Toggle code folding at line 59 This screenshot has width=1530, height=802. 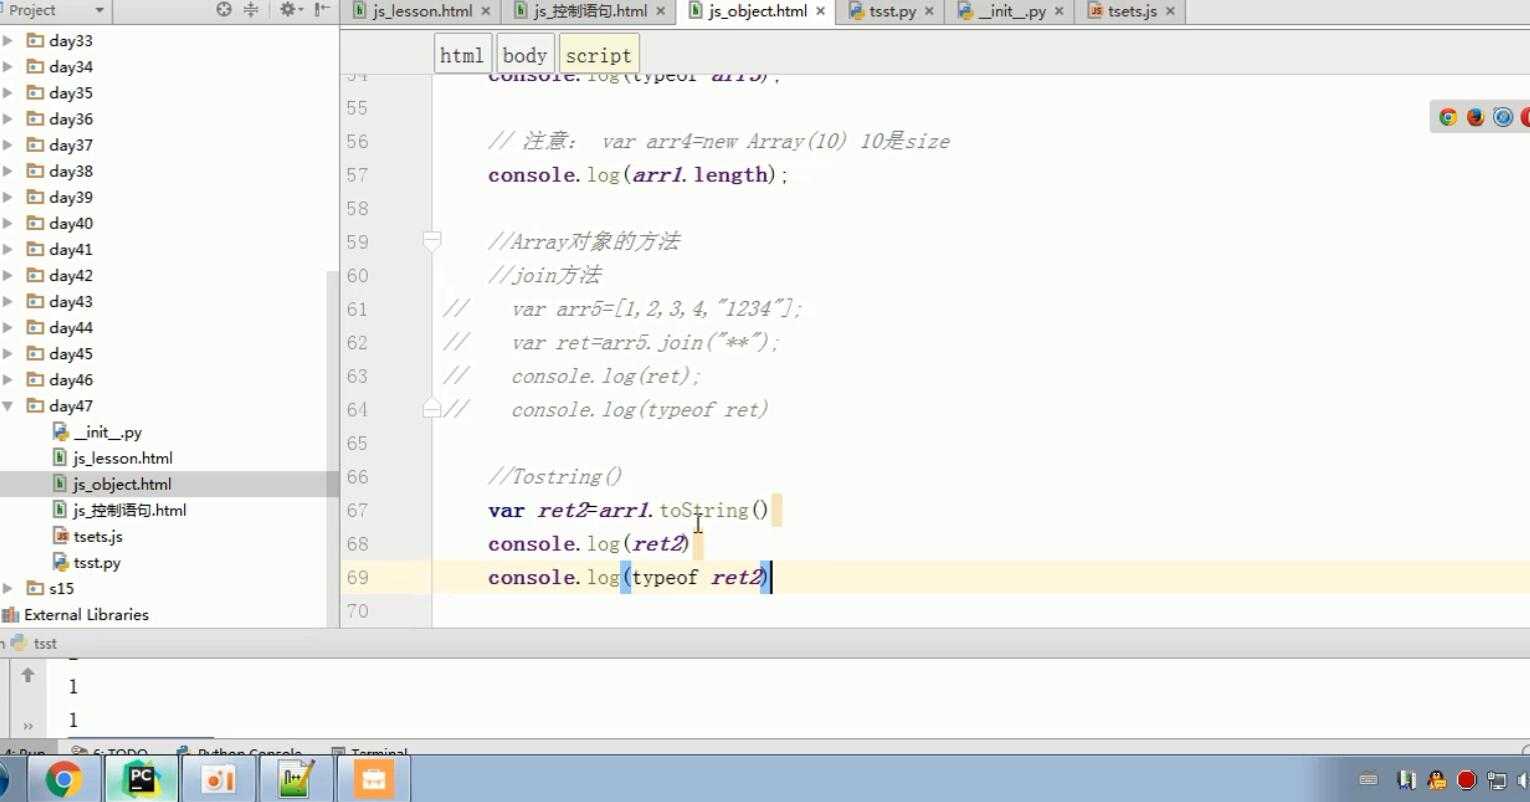(x=432, y=241)
